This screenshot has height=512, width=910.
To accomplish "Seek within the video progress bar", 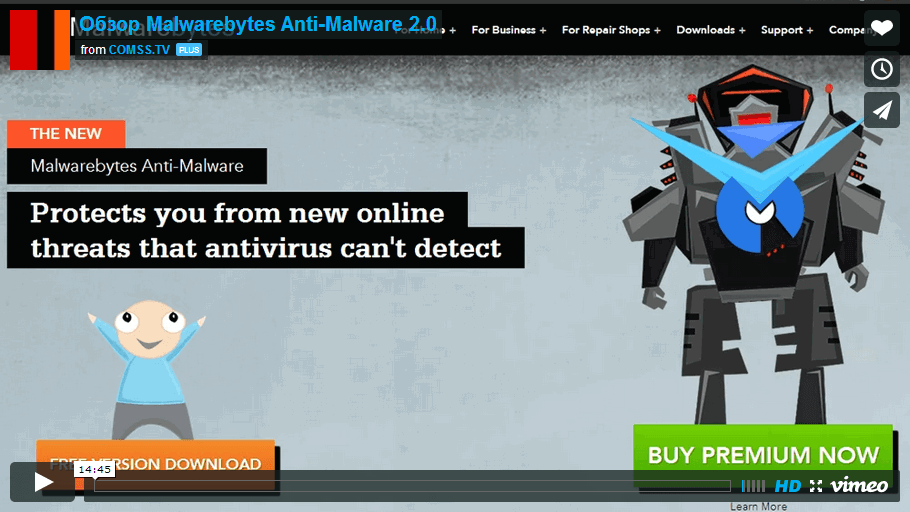I will 412,486.
